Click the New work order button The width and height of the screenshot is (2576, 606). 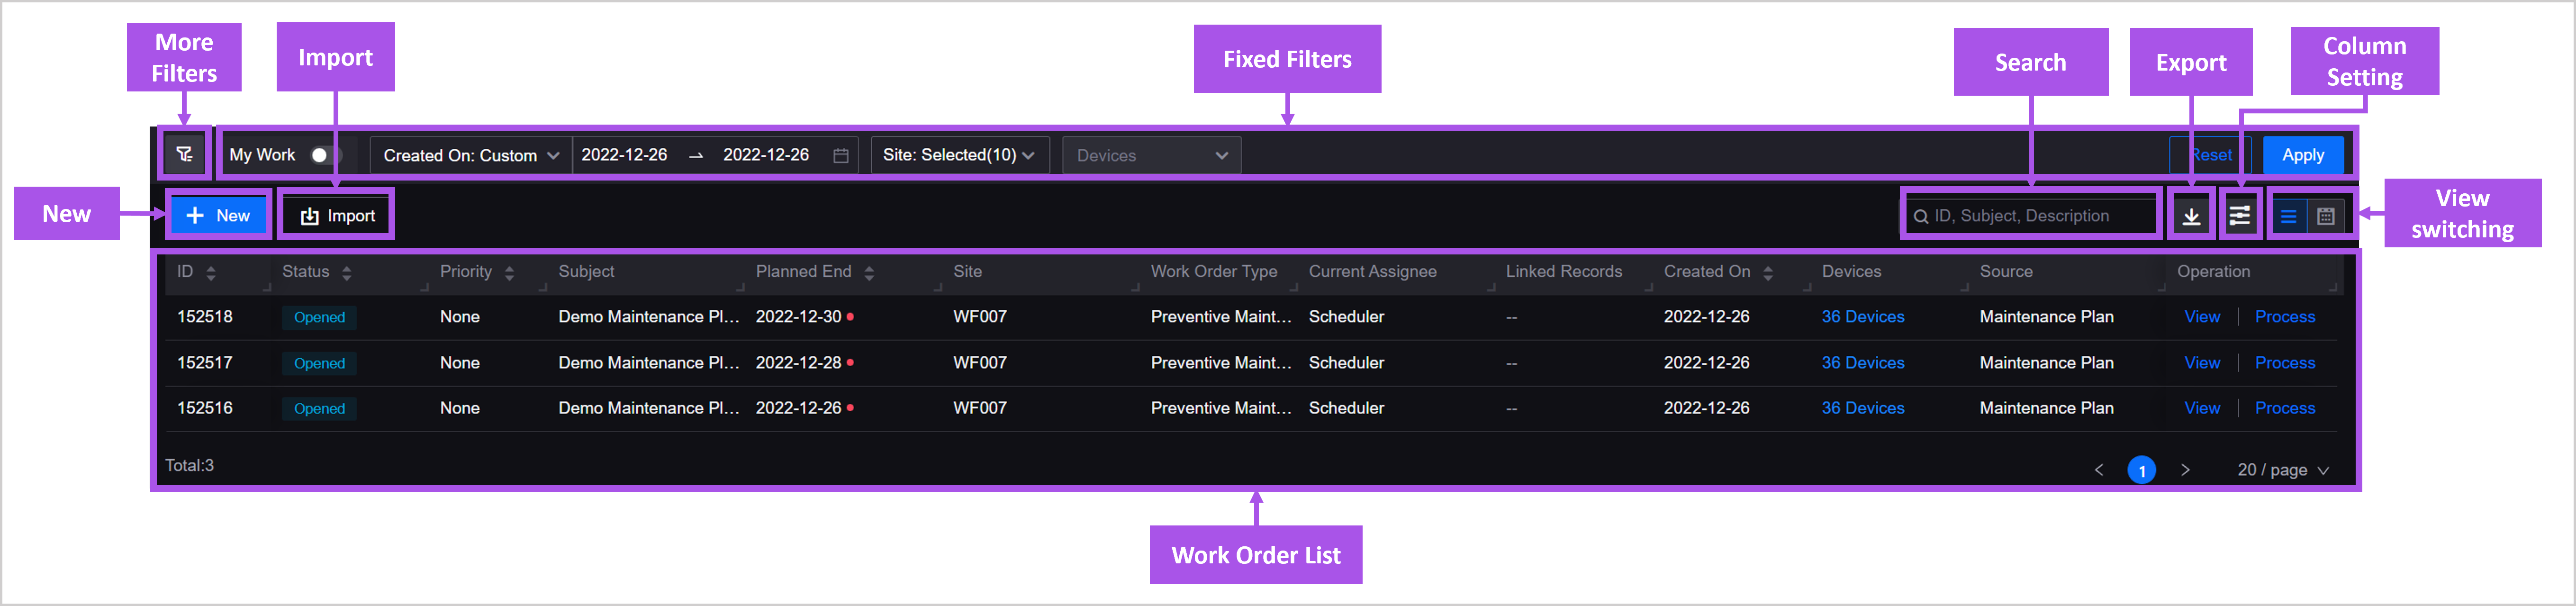pyautogui.click(x=218, y=215)
